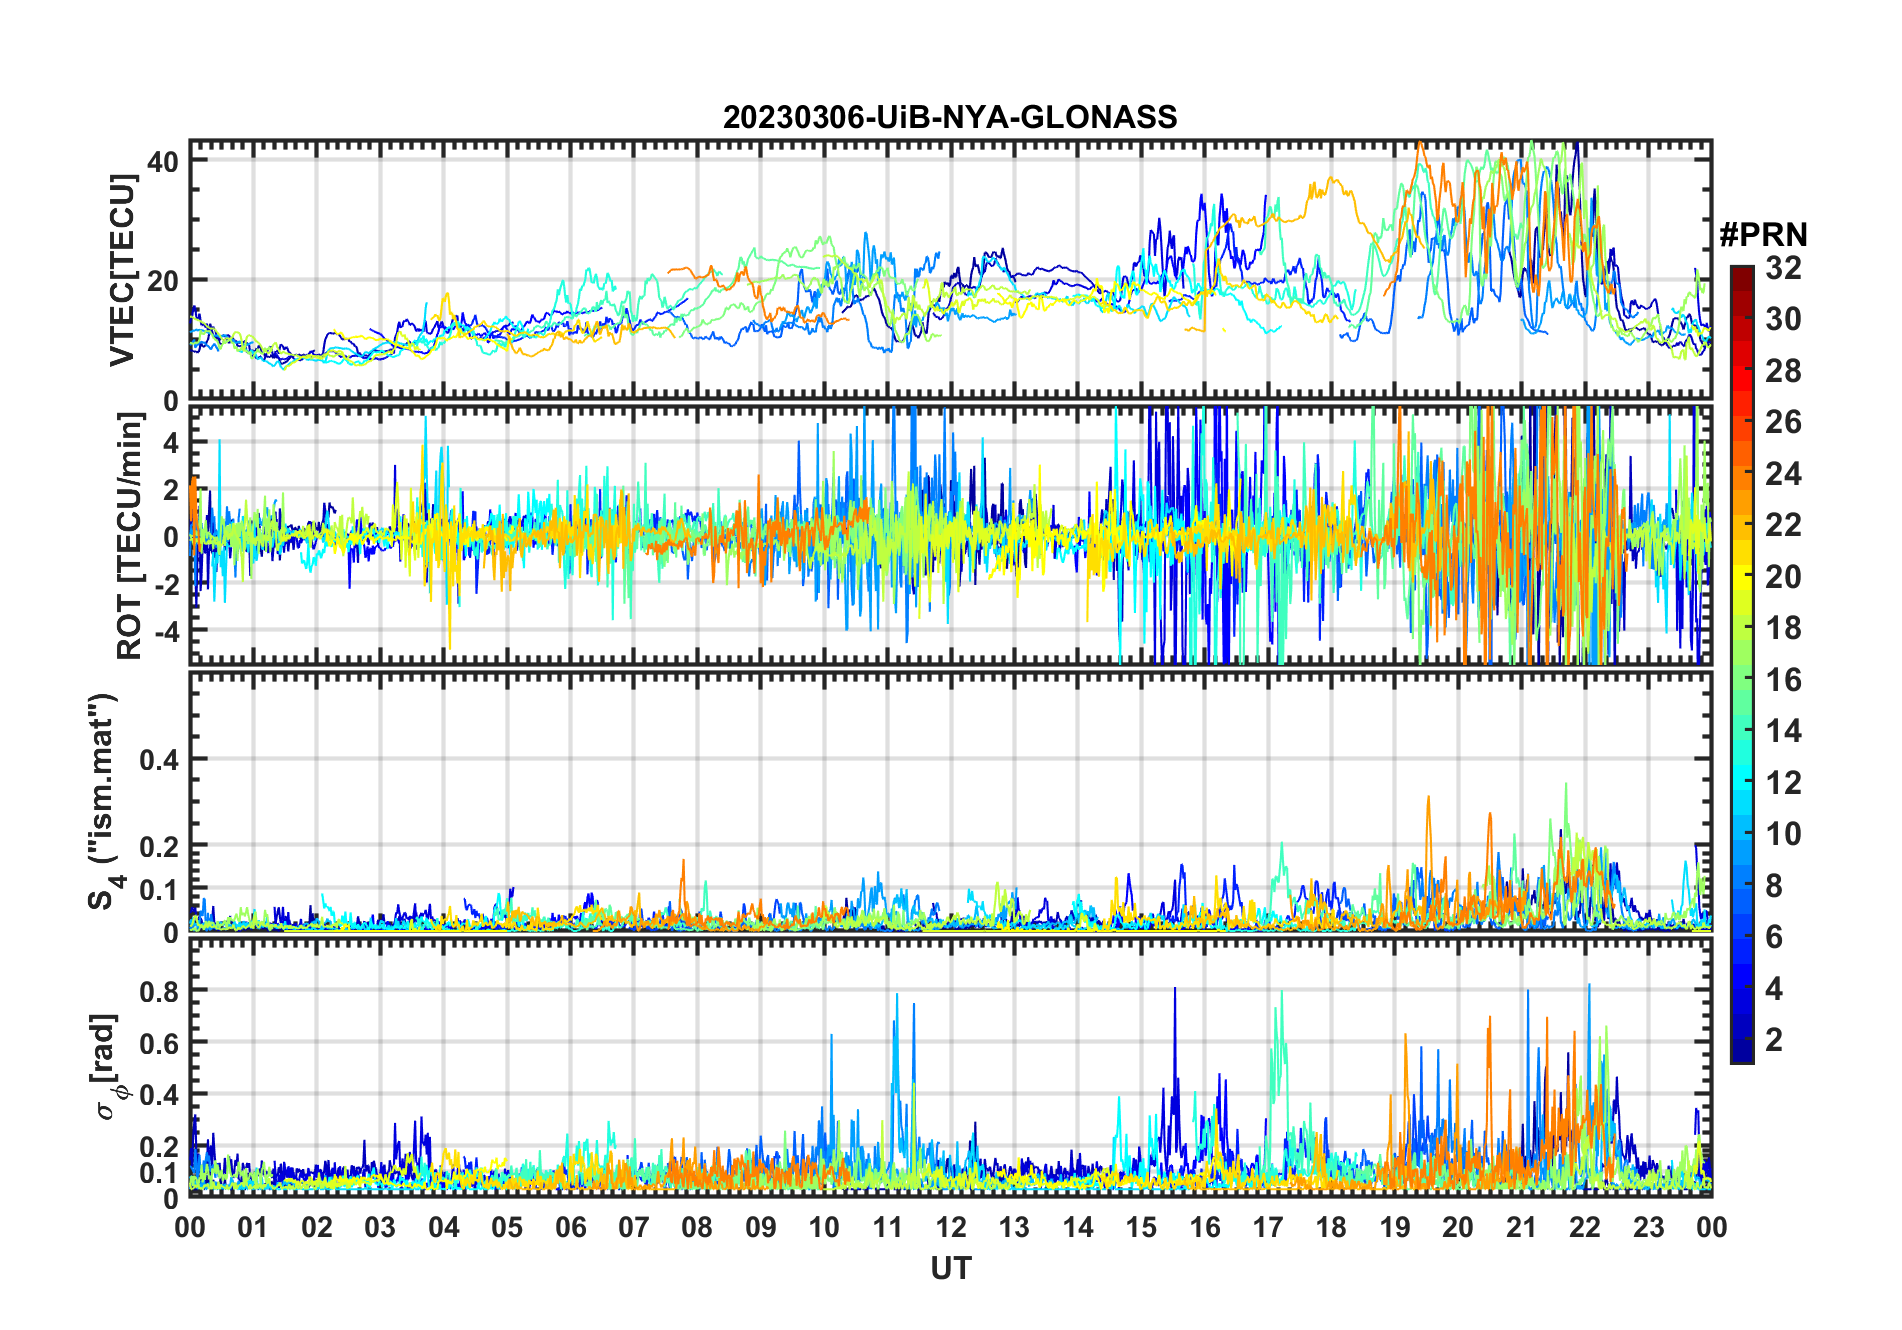
Task: Click x-axis hour tick label 13
Action: (x=1014, y=1227)
